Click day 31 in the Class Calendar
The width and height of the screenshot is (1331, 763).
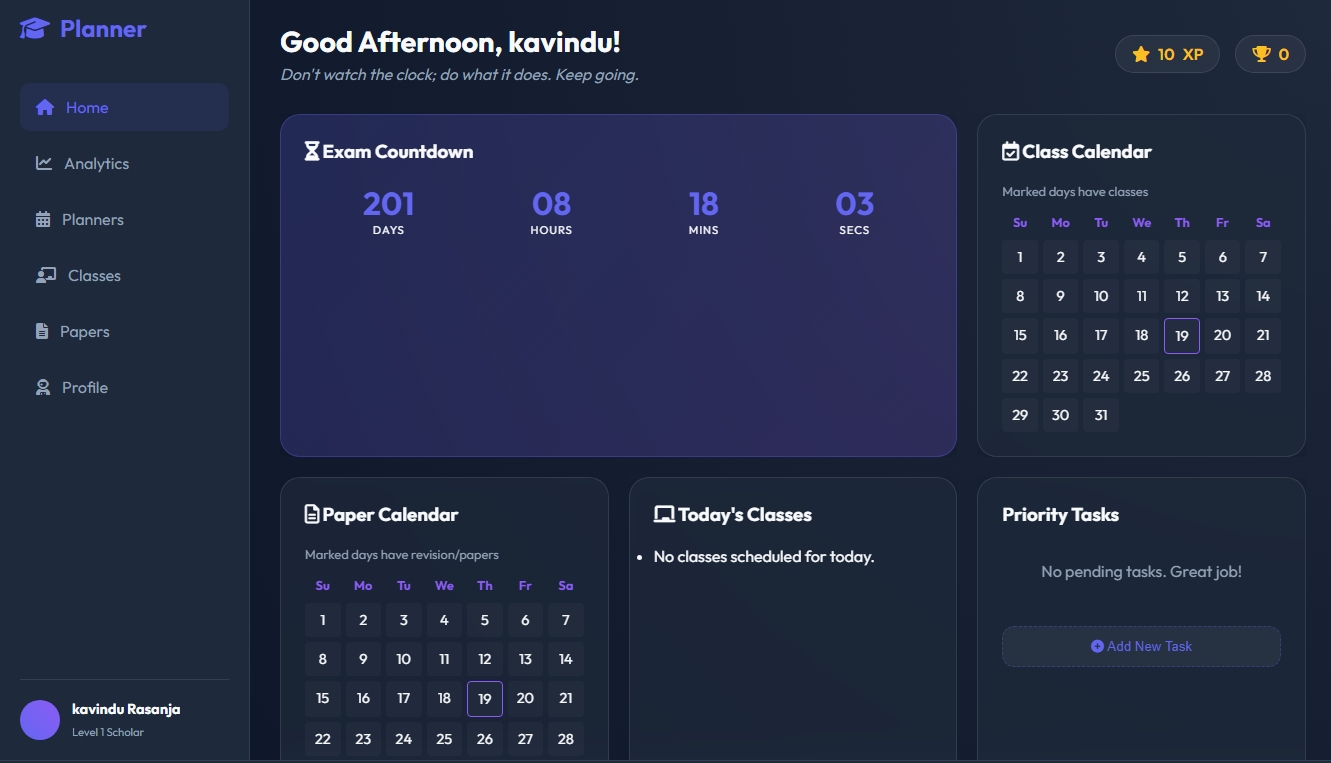(1101, 415)
